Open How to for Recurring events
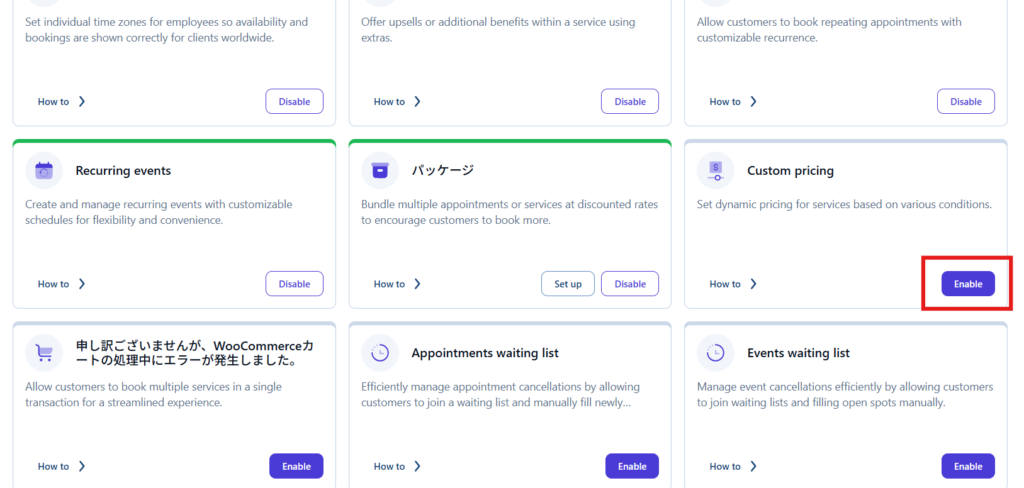Viewport: 1024px width, 488px height. [61, 284]
